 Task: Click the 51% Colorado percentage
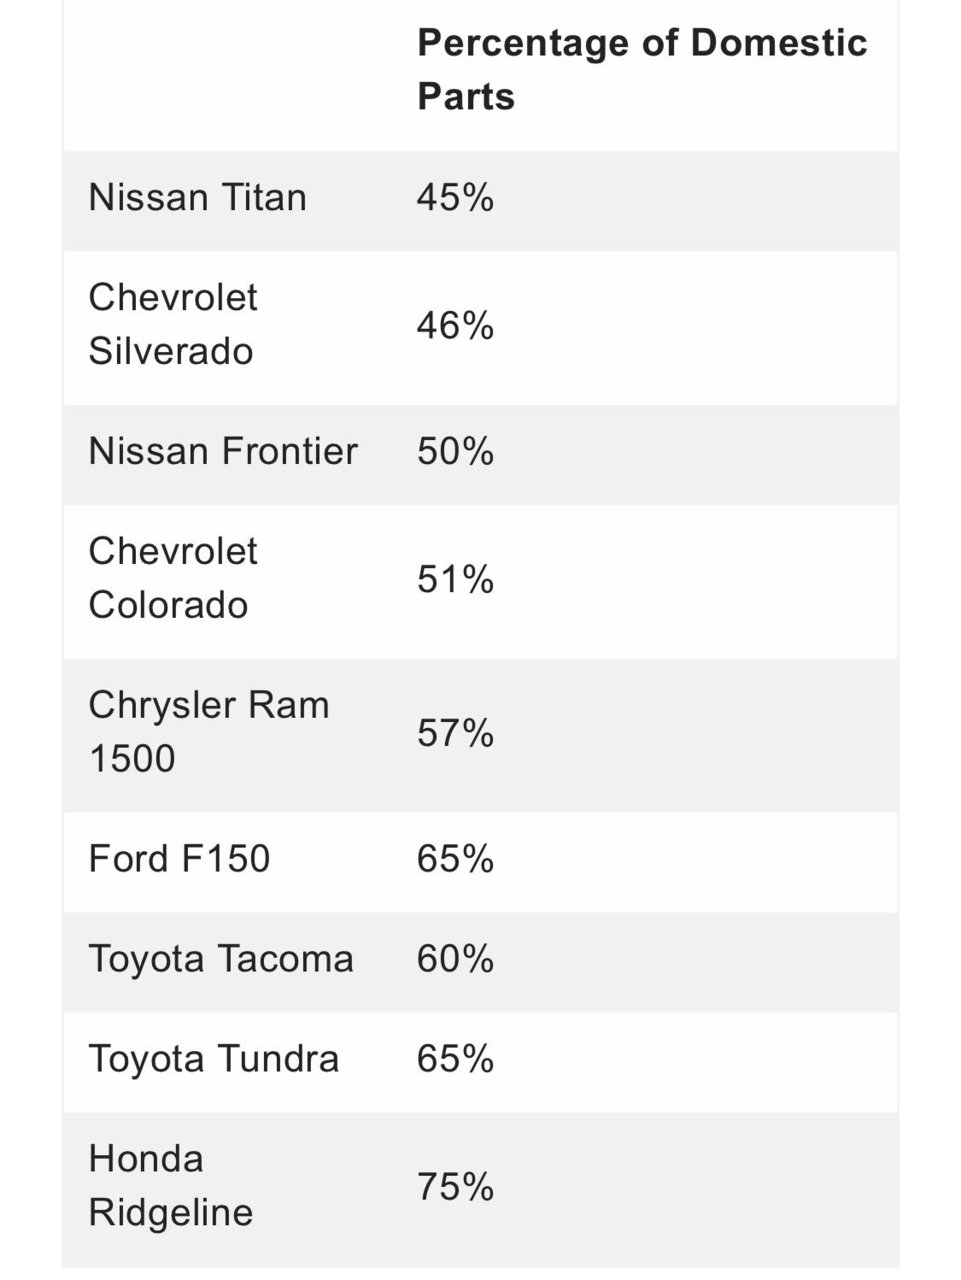(x=455, y=579)
